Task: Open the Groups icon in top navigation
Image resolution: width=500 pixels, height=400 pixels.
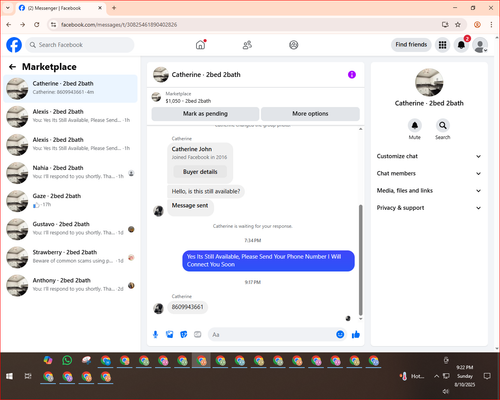Action: click(x=294, y=45)
